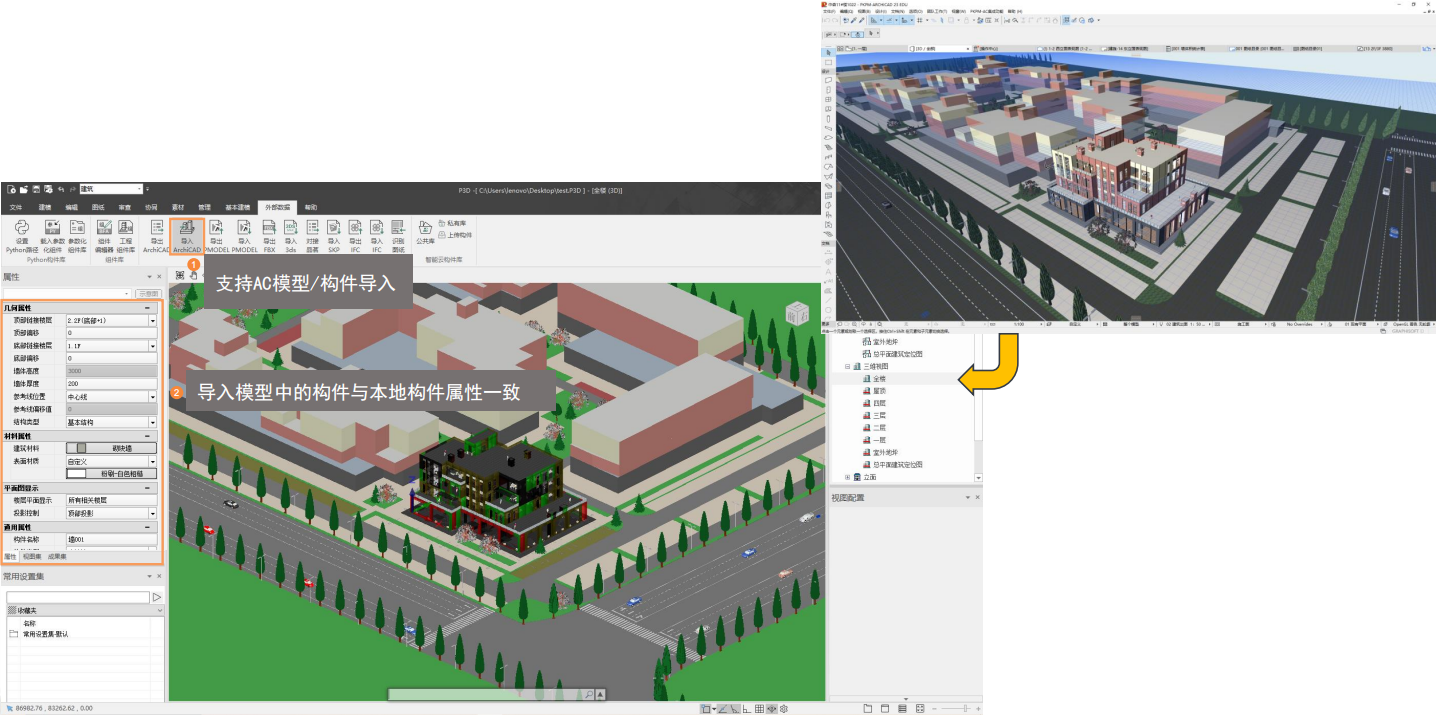Click the 识别图纸 drawing recognition icon
1439x715 pixels.
pyautogui.click(x=397, y=234)
